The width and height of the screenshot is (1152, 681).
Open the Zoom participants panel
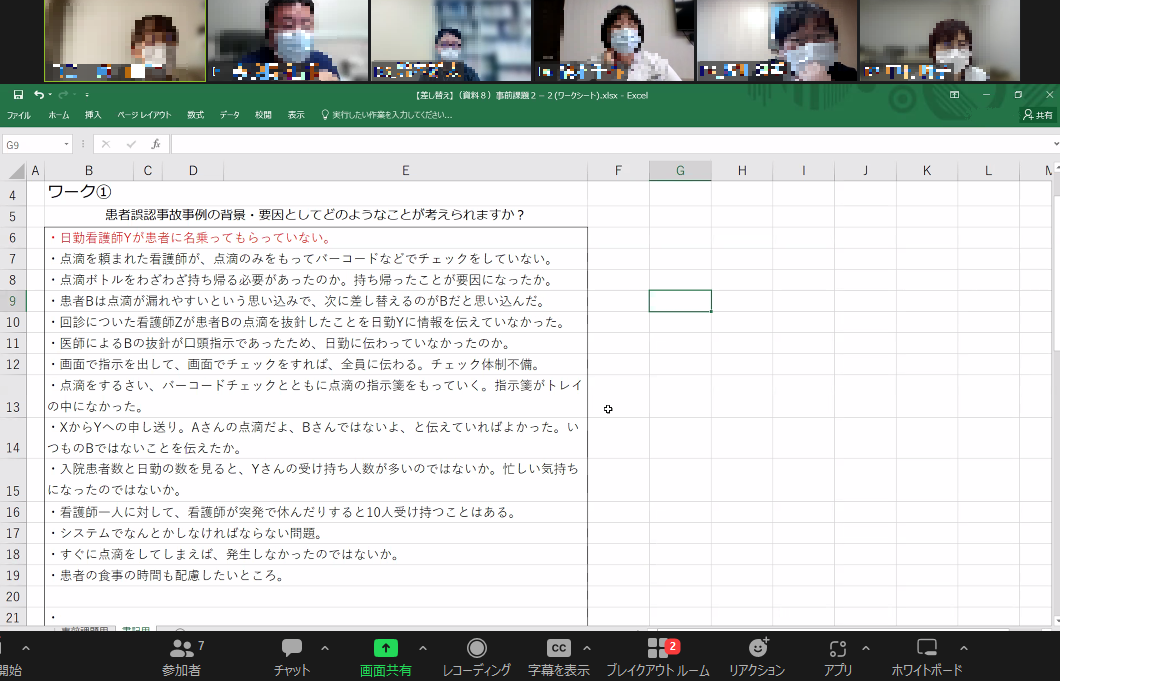(181, 649)
